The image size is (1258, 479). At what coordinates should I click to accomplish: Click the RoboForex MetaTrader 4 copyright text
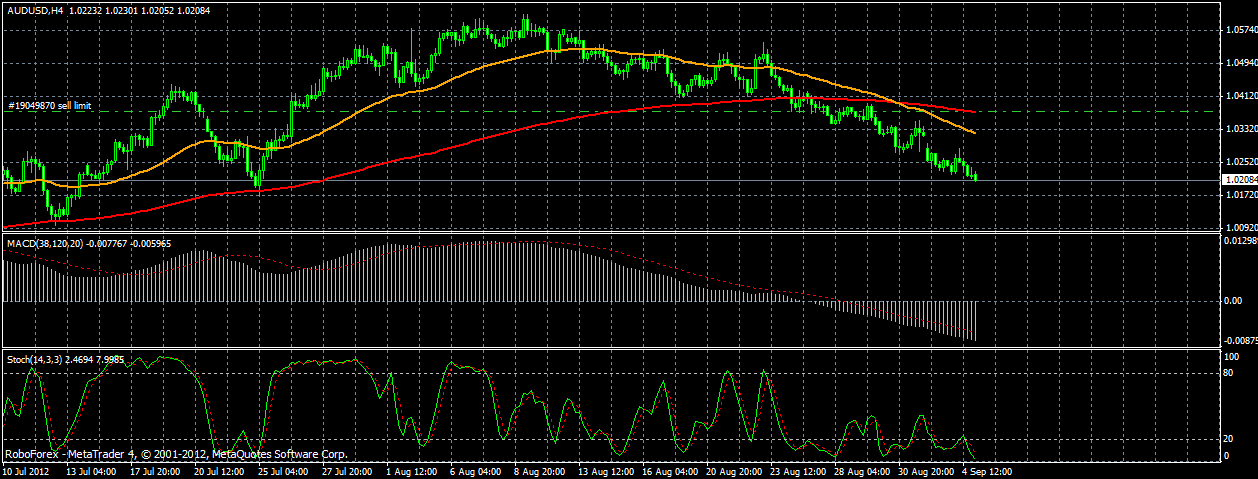pyautogui.click(x=176, y=453)
